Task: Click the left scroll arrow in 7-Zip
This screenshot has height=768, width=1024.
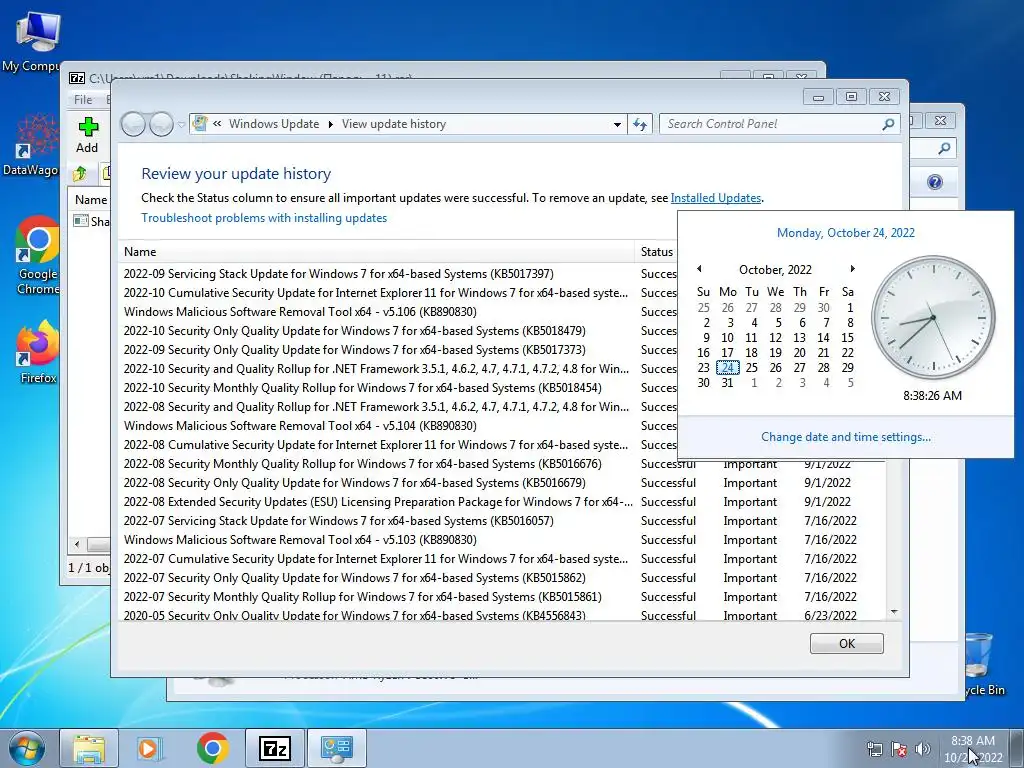Action: point(77,544)
